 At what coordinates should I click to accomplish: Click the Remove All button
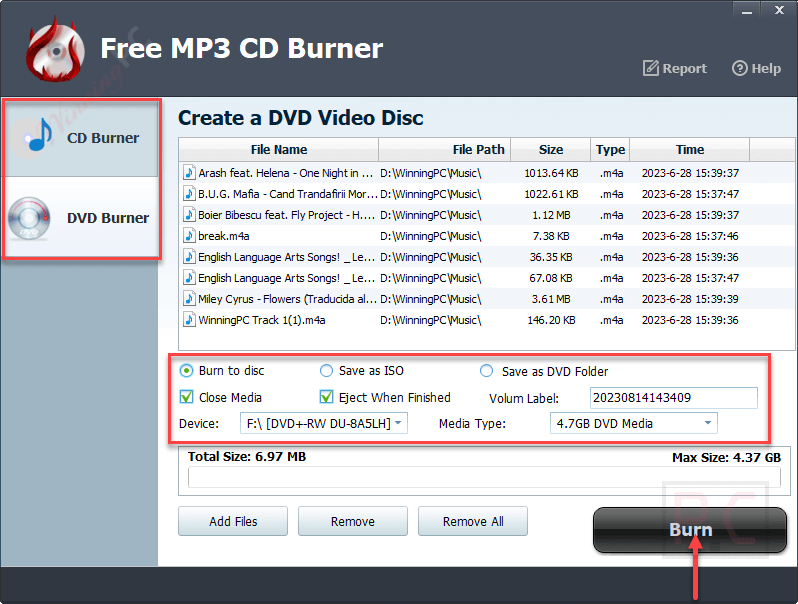(x=473, y=521)
